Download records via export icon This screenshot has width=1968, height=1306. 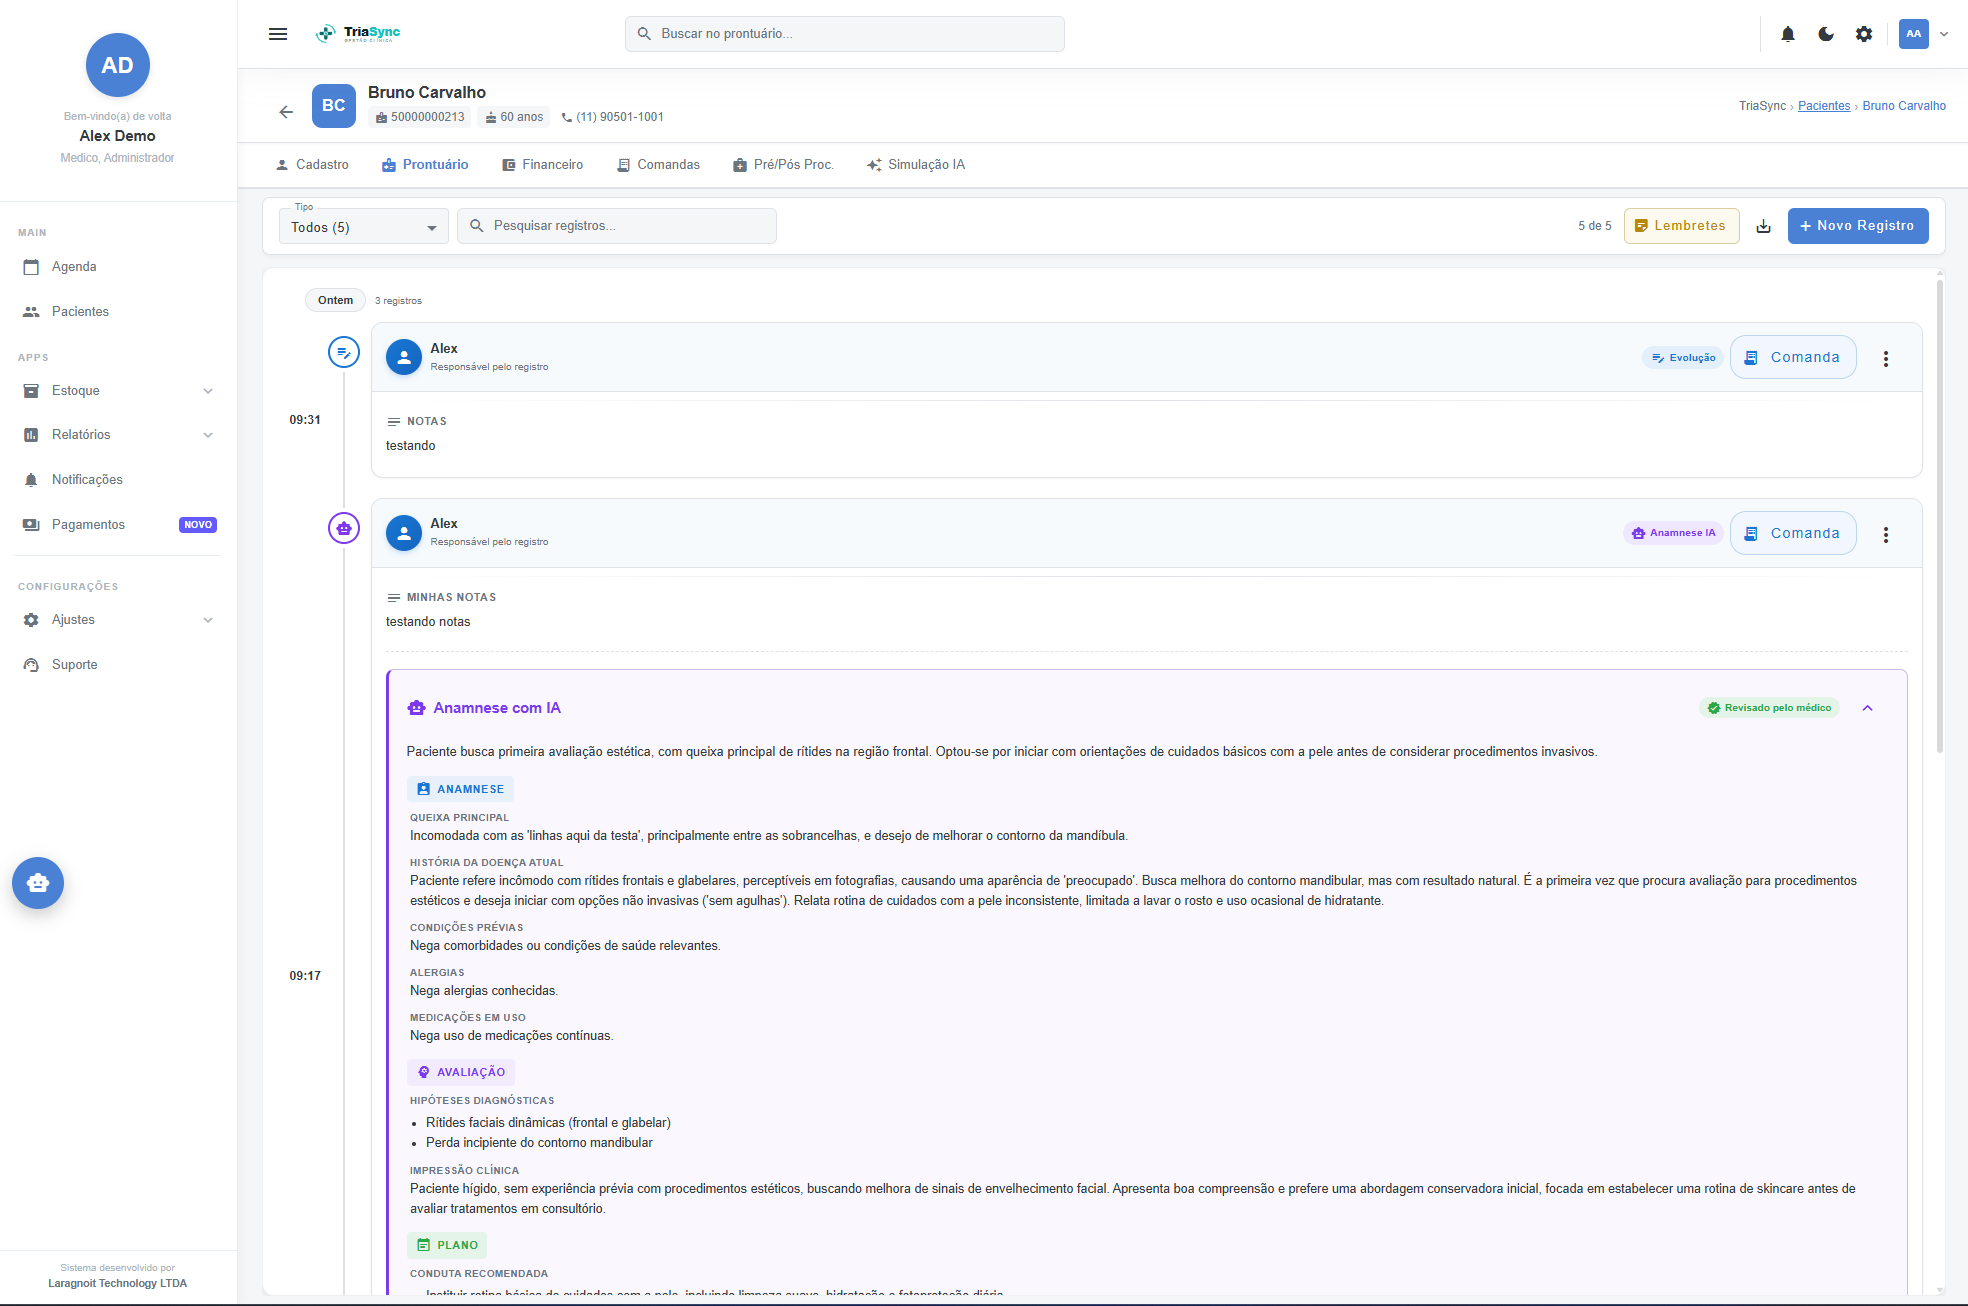click(1764, 226)
